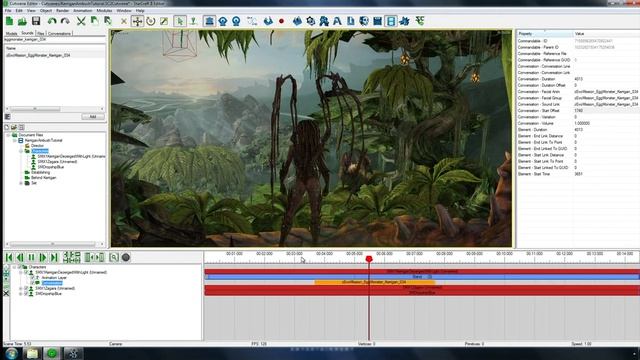Open the File menu

tap(8, 11)
